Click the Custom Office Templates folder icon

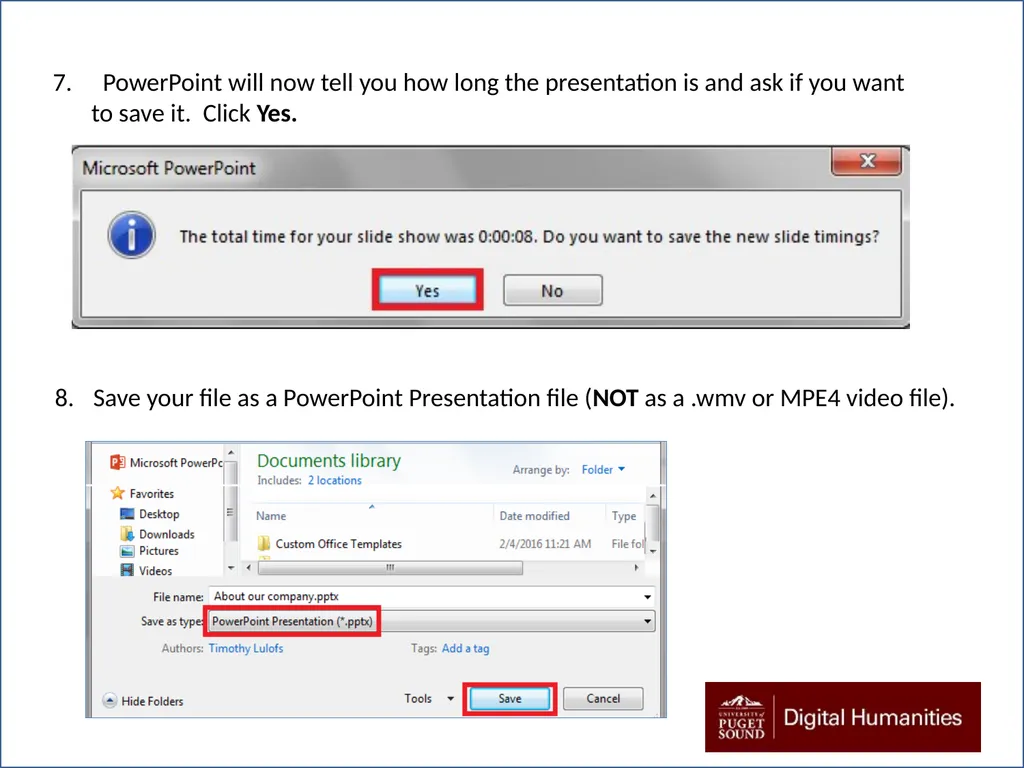click(x=264, y=543)
